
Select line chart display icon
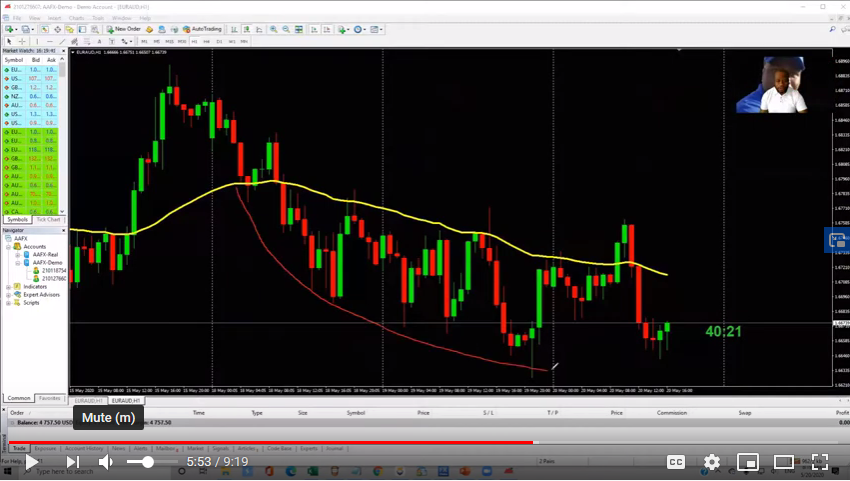(x=259, y=29)
